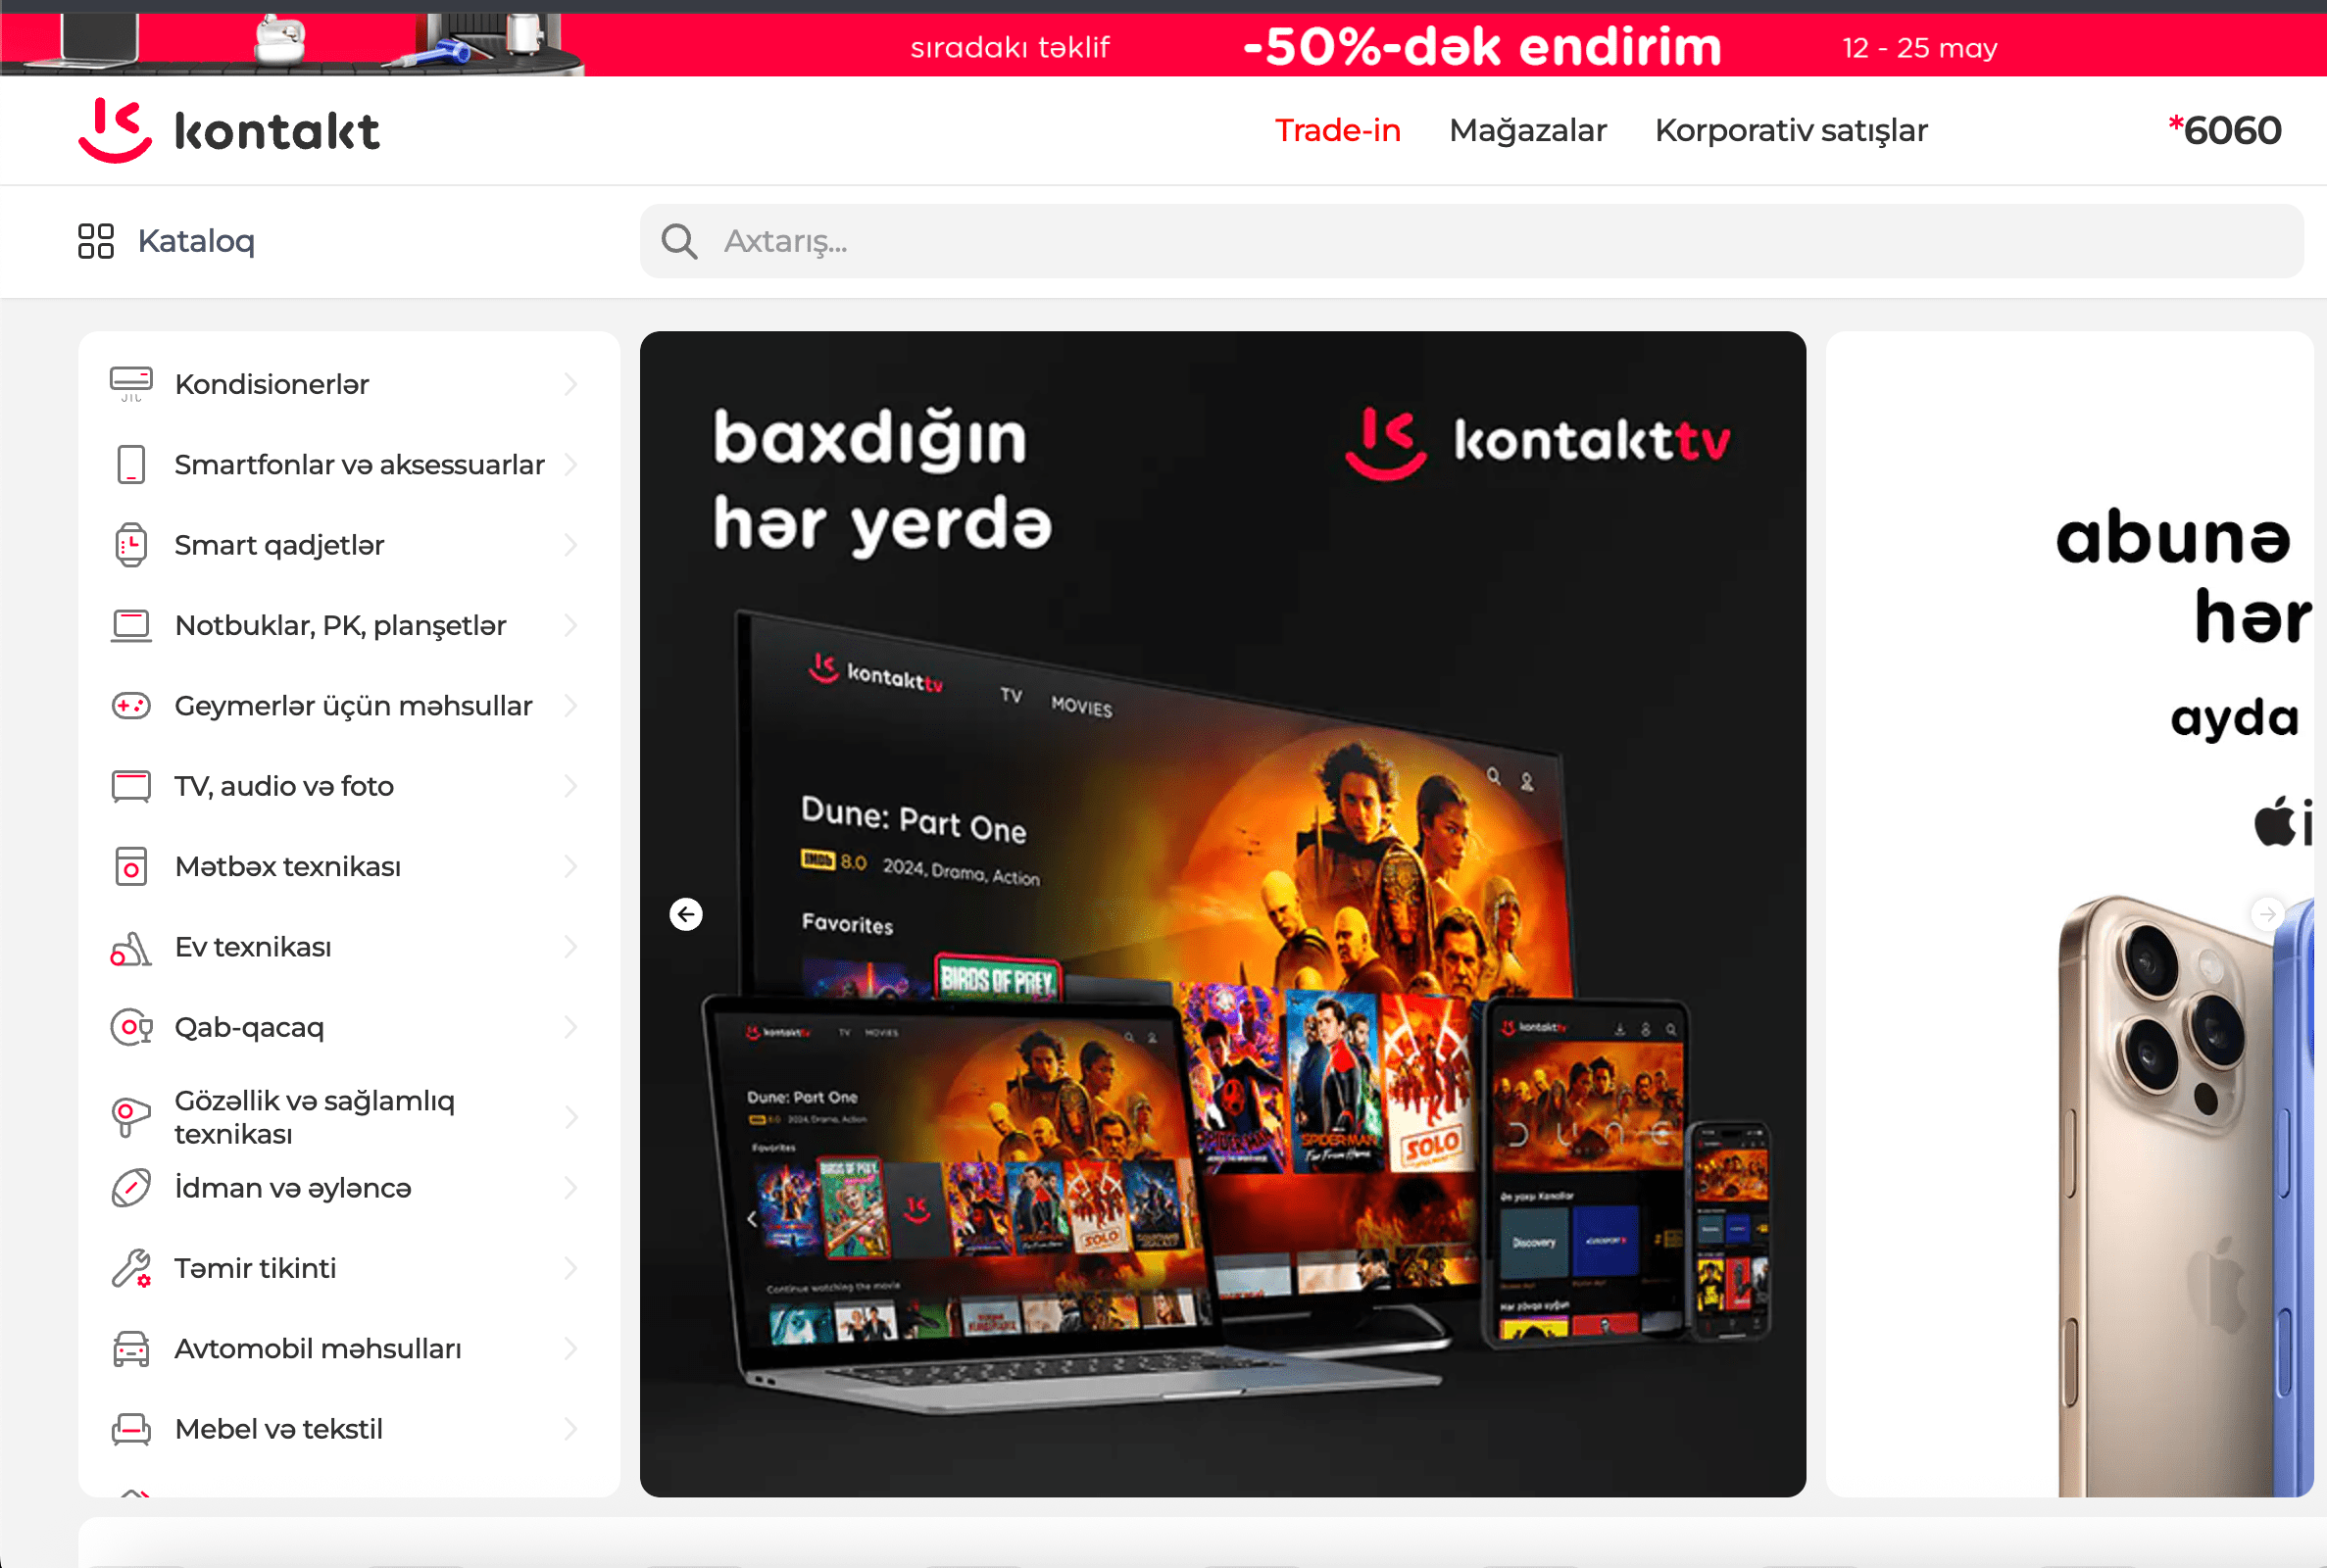
Task: Expand the Qab-qacaq chevron
Action: point(571,1028)
